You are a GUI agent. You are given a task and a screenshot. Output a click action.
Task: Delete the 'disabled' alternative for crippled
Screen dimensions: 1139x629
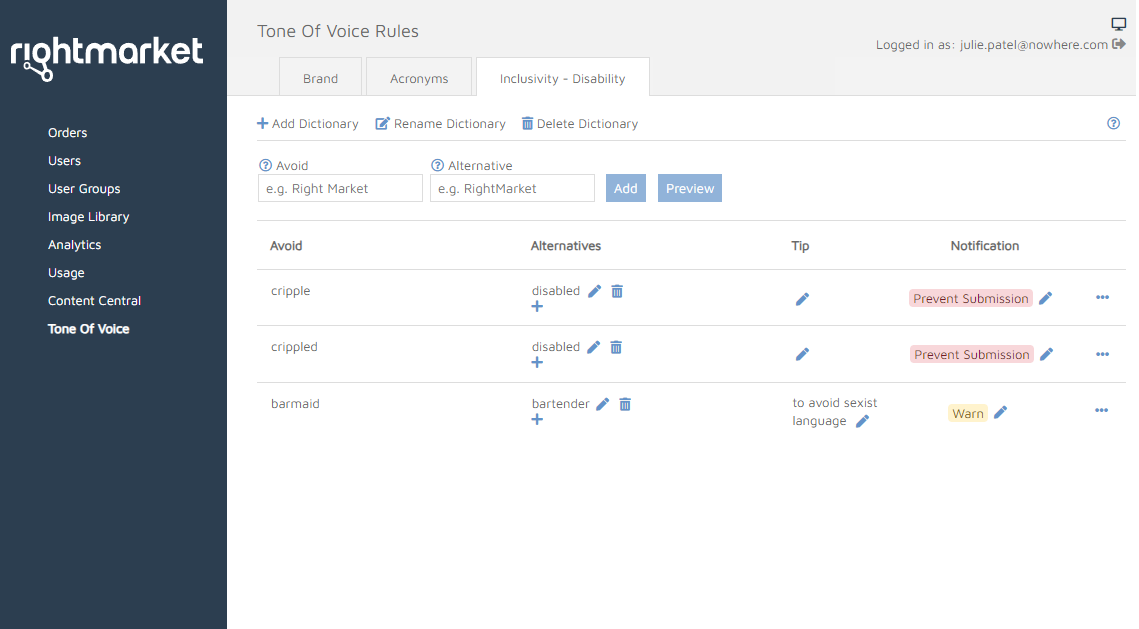(x=616, y=347)
